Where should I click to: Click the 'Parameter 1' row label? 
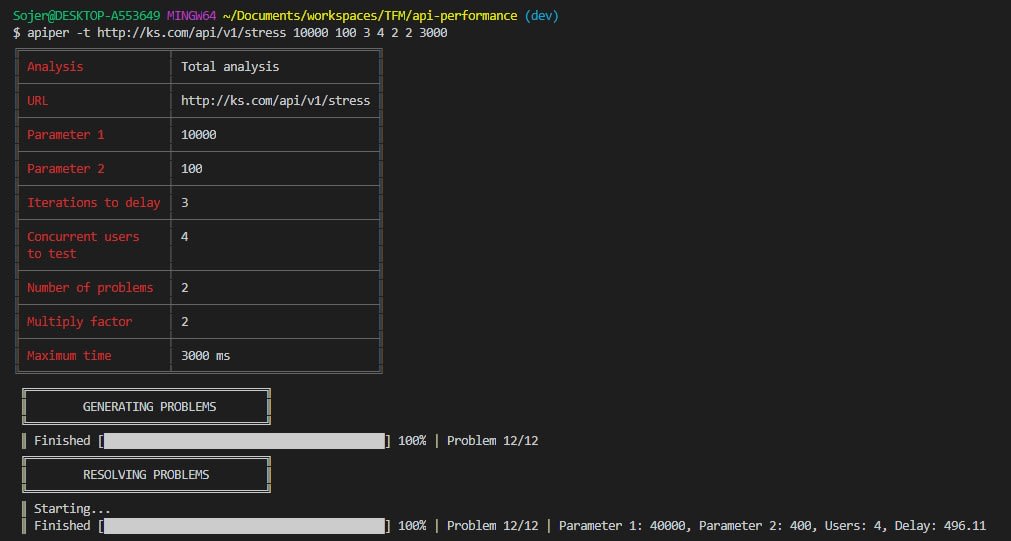click(x=65, y=135)
